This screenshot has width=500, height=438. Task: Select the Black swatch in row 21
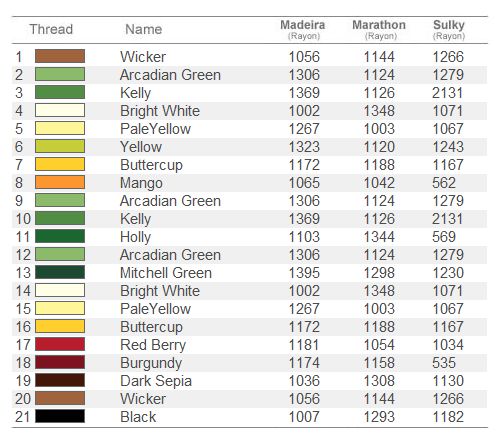click(x=60, y=416)
